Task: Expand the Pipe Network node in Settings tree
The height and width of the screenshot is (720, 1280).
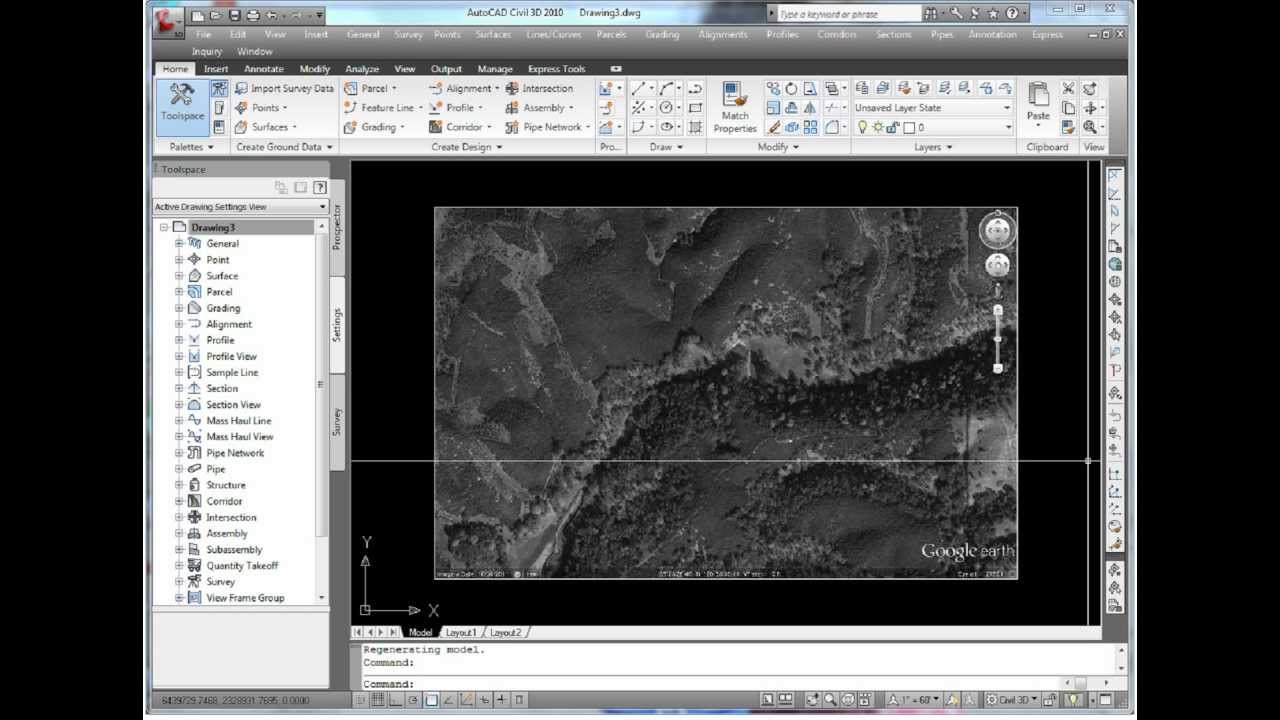Action: click(179, 453)
